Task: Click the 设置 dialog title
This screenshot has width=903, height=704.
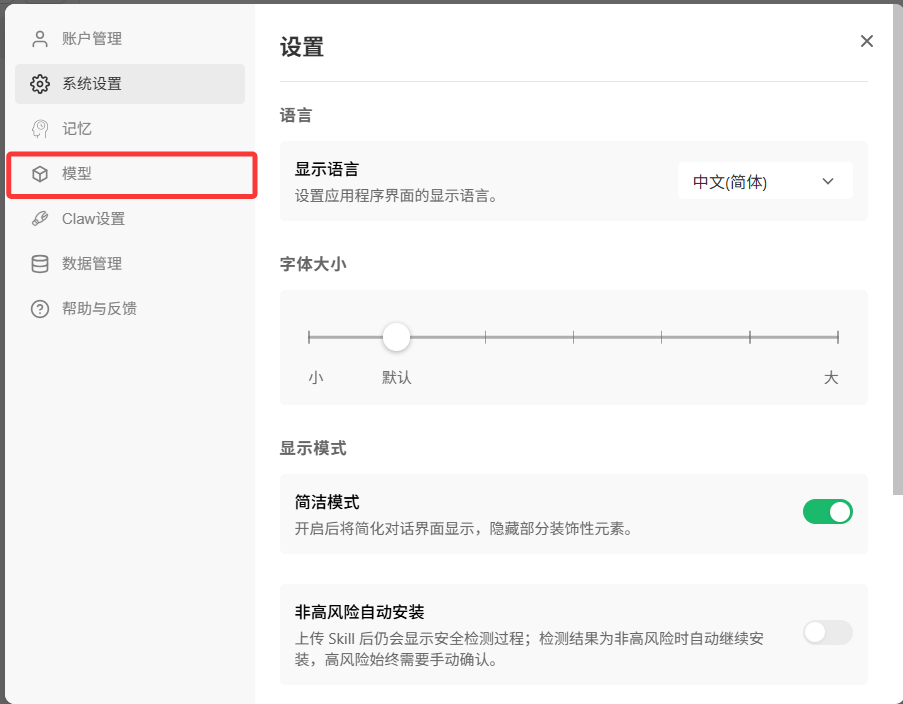Action: pyautogui.click(x=302, y=47)
